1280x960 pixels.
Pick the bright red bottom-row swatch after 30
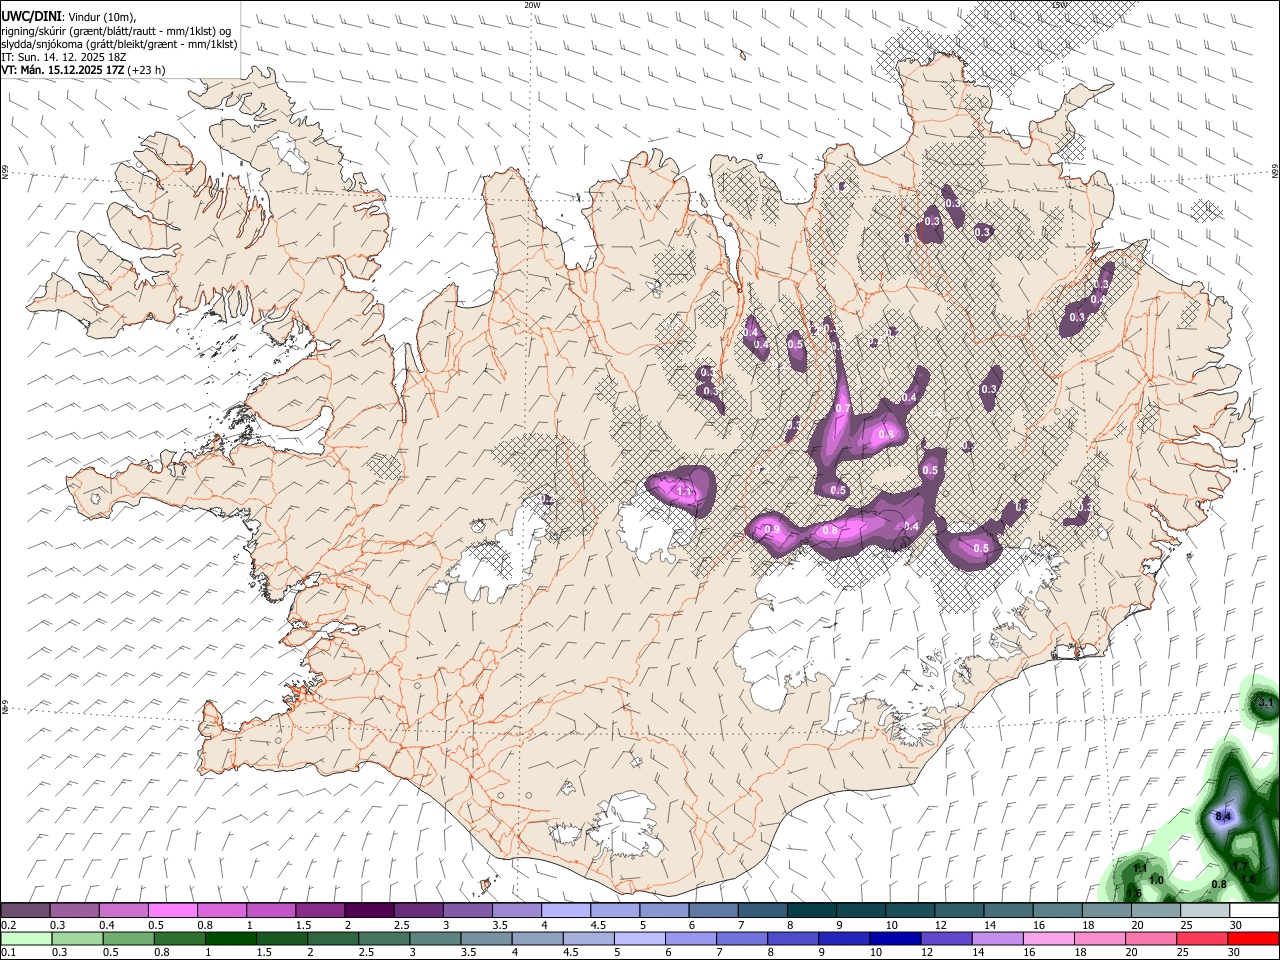1253,938
